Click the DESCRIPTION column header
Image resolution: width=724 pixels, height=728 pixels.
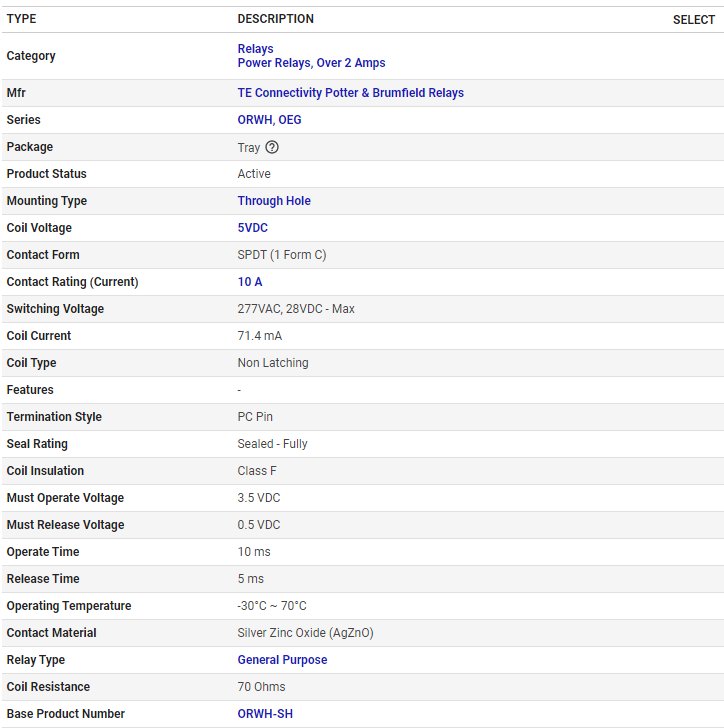coord(275,19)
